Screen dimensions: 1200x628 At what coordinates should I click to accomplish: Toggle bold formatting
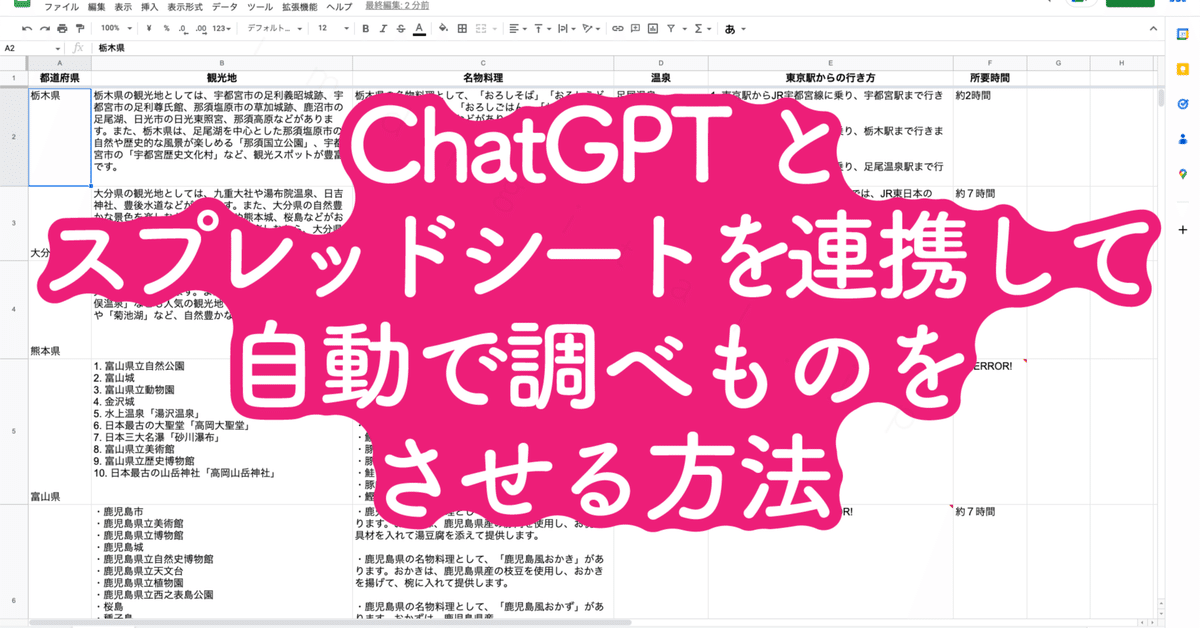366,28
